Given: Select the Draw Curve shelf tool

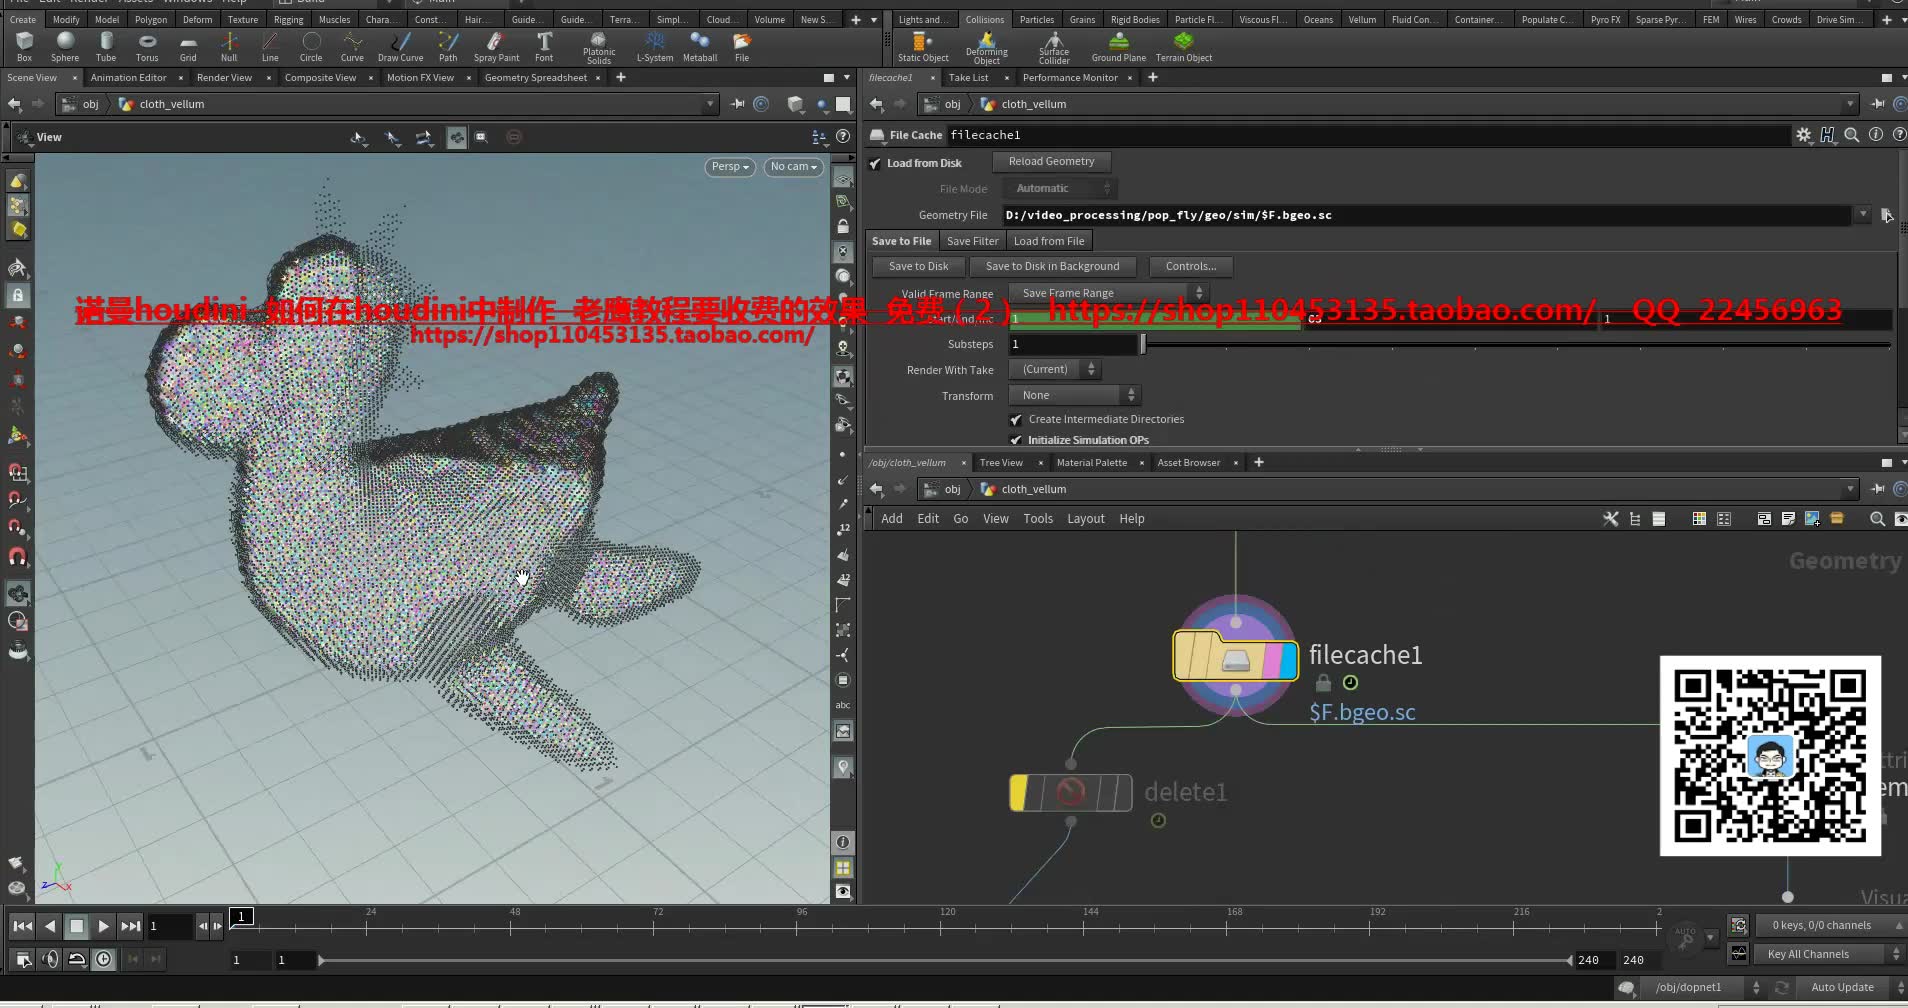Looking at the screenshot, I should click(x=400, y=46).
